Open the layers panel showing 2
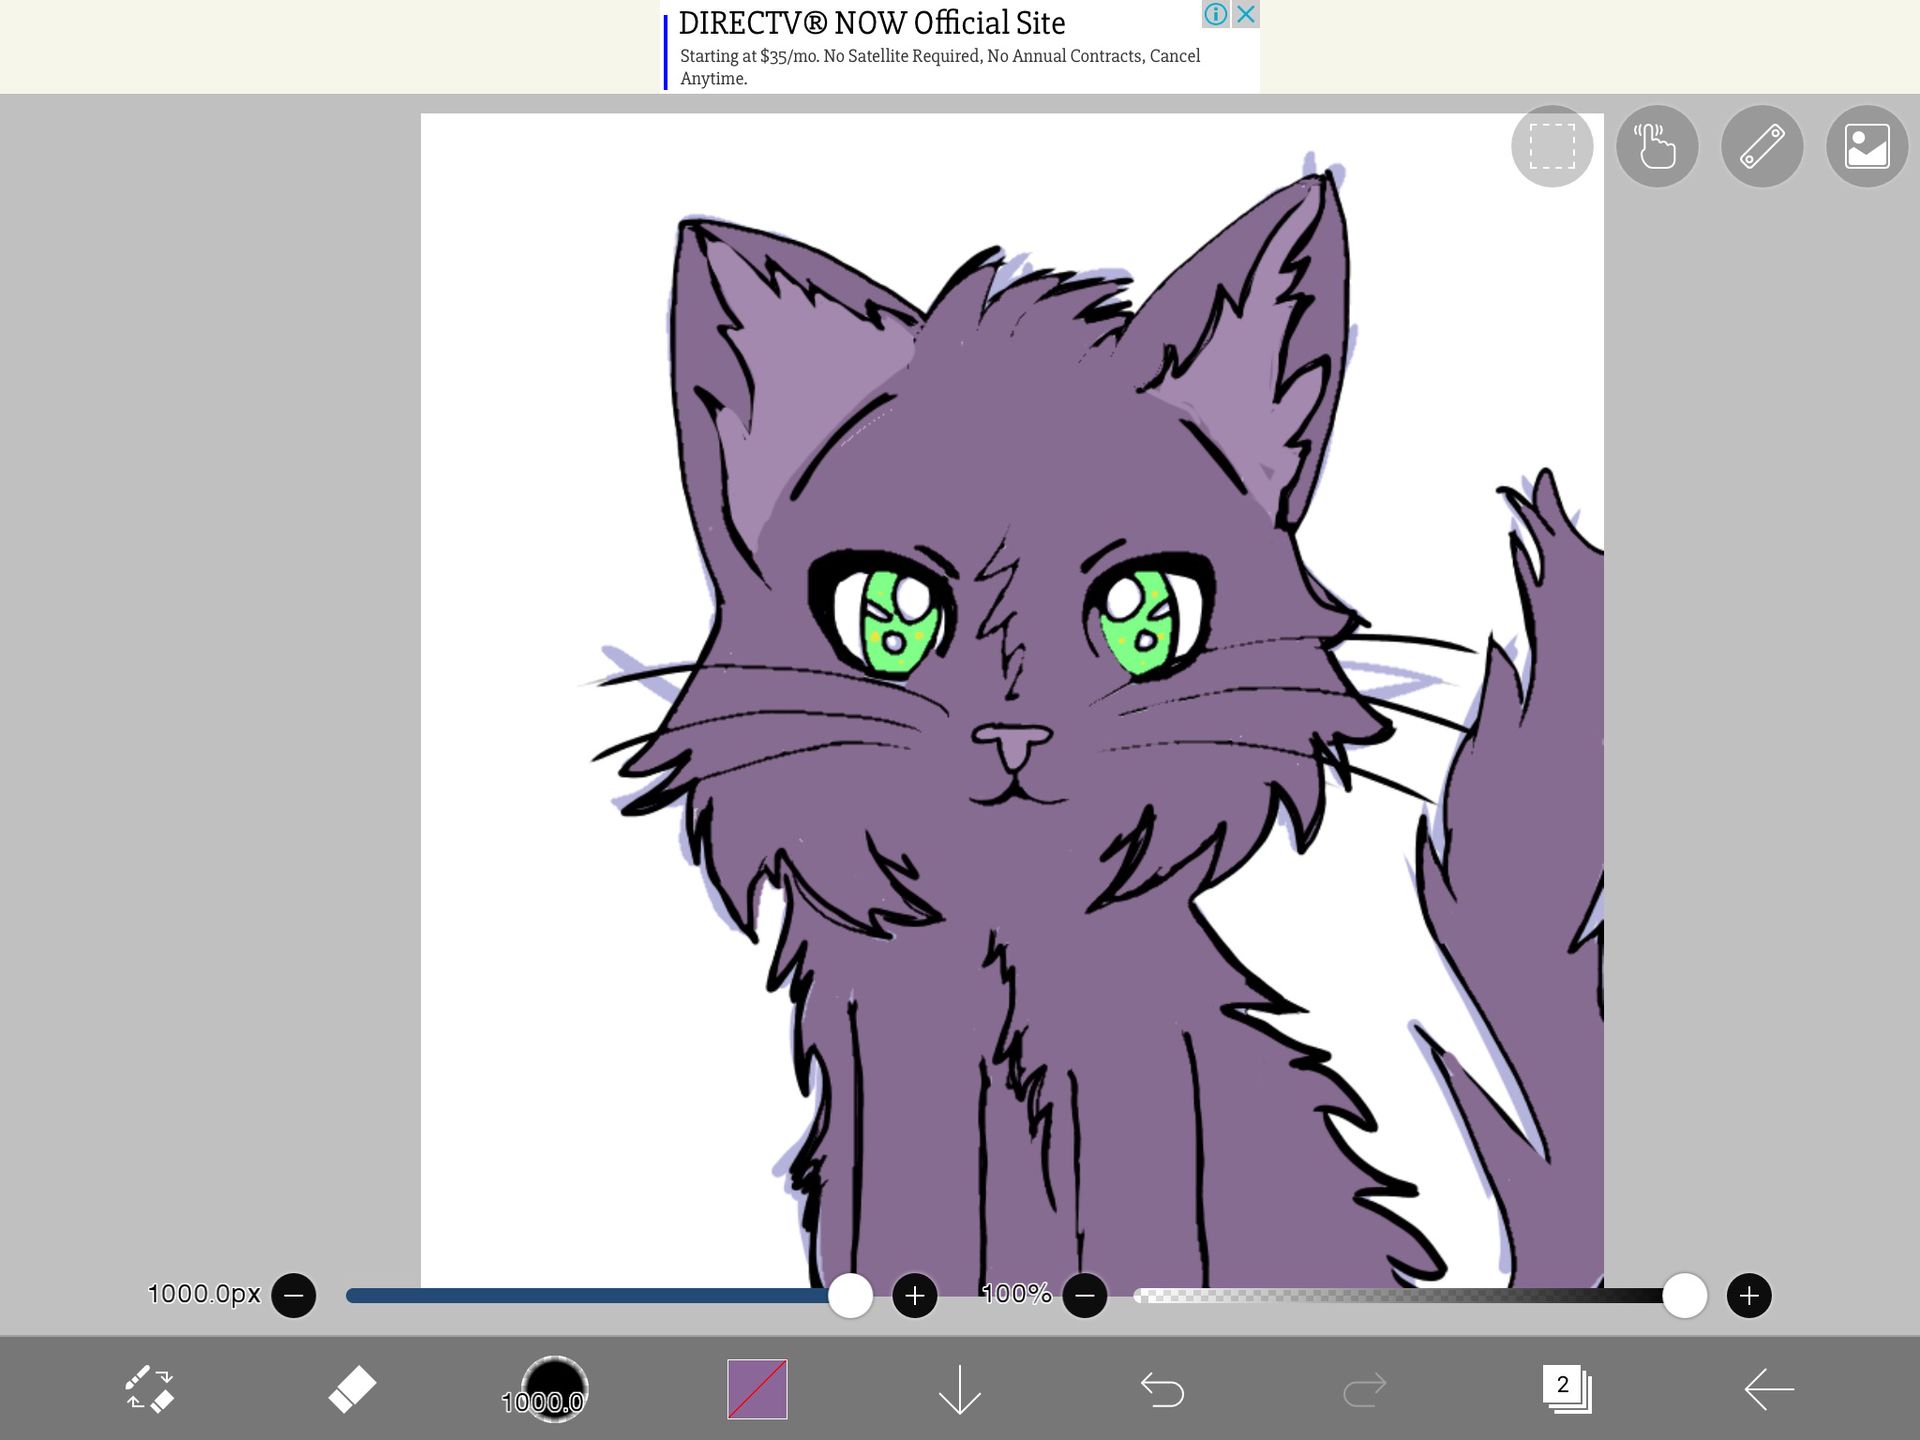 1567,1389
